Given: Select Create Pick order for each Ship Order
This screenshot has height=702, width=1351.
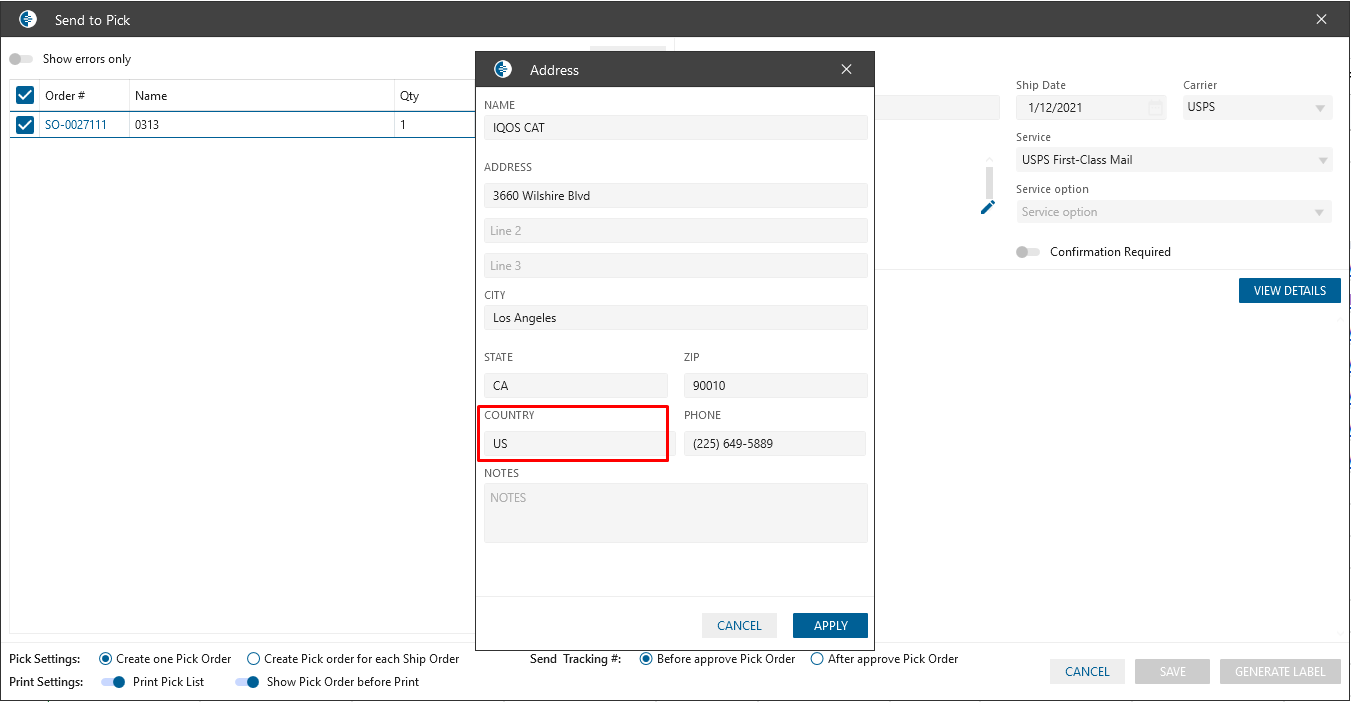Looking at the screenshot, I should coord(254,659).
